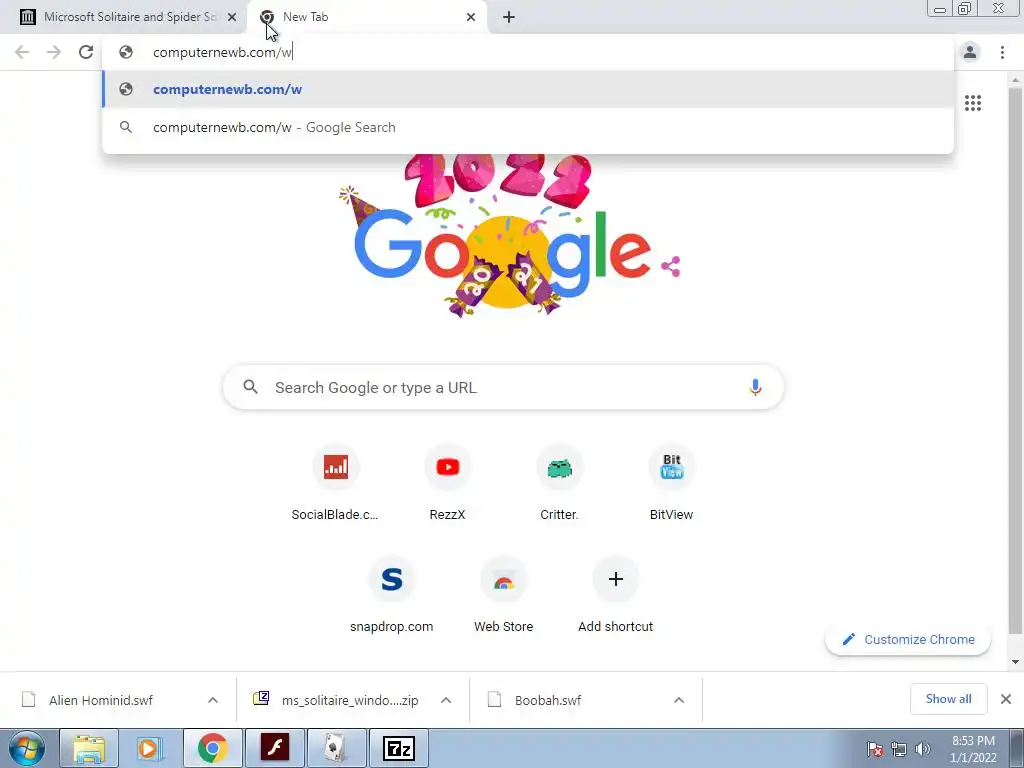This screenshot has height=768, width=1024.
Task: Open the Web Store shortcut
Action: (x=504, y=594)
